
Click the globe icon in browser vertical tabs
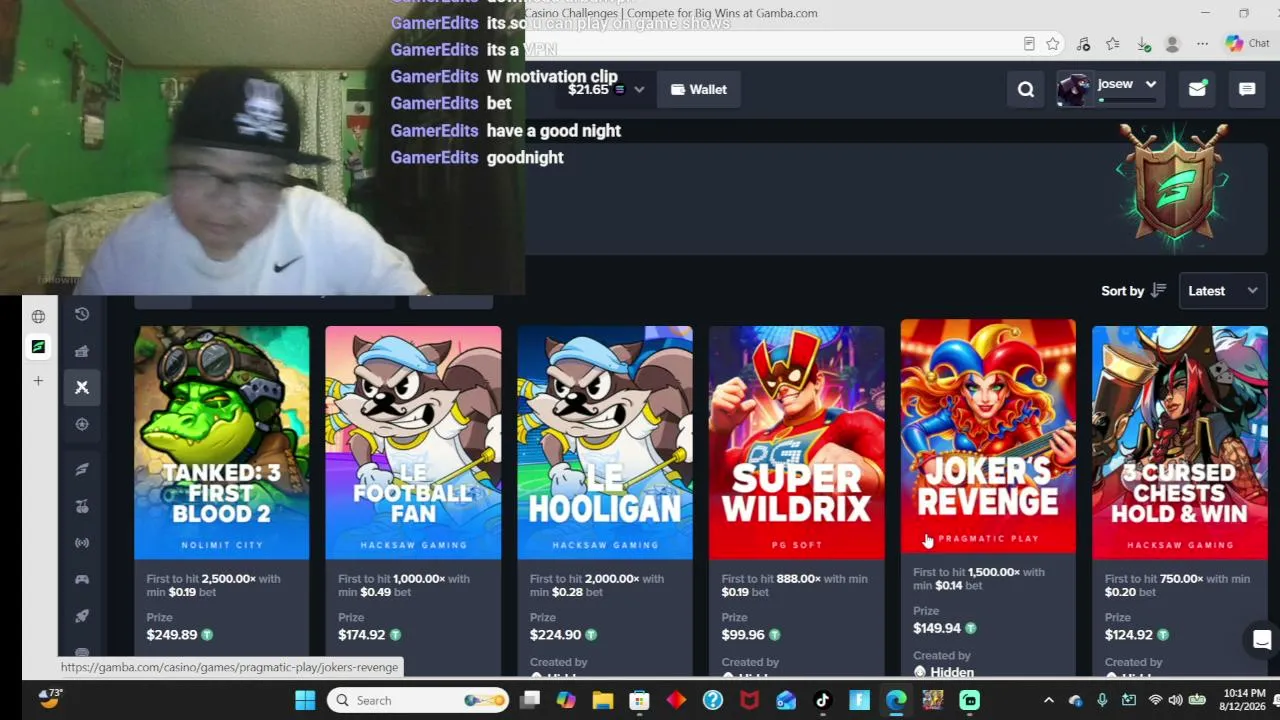(x=38, y=317)
